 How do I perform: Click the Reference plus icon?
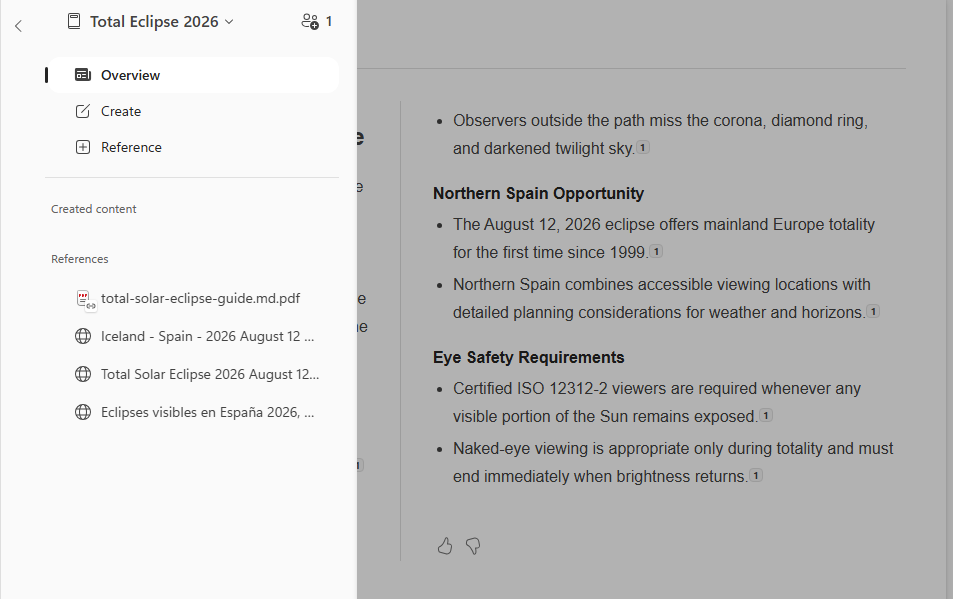tap(83, 147)
